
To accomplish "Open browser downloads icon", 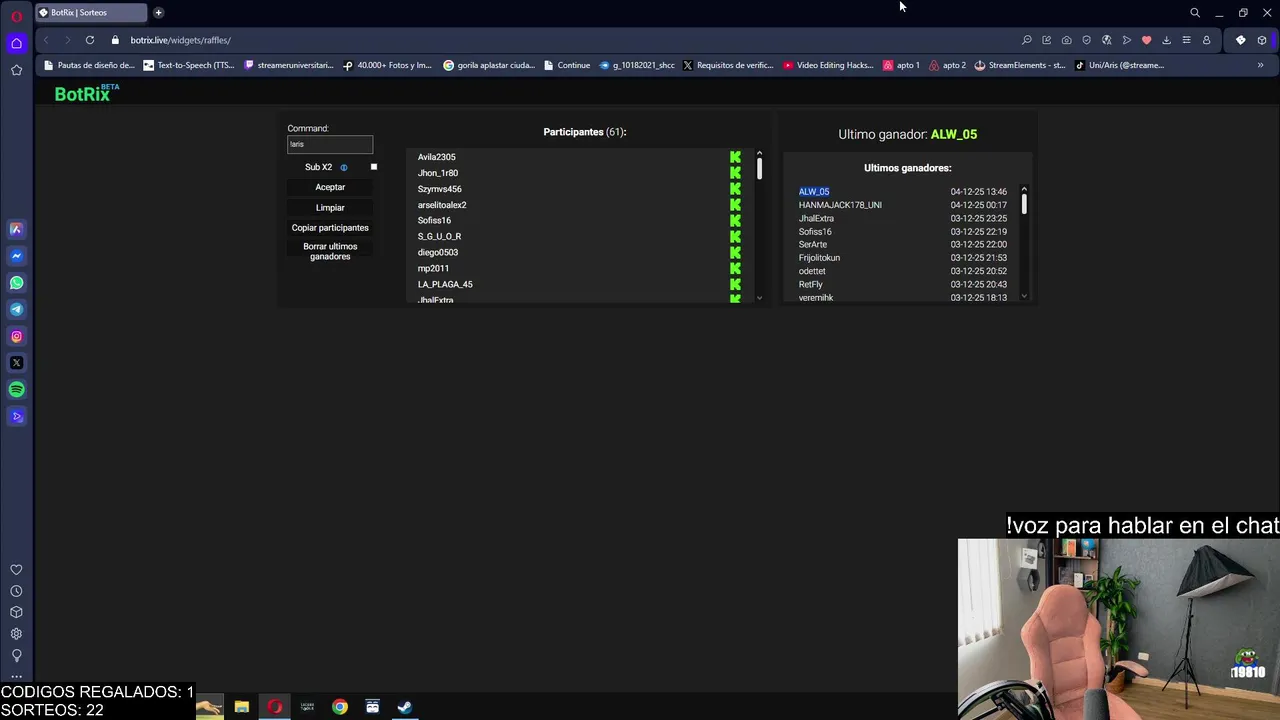I will pos(1166,40).
